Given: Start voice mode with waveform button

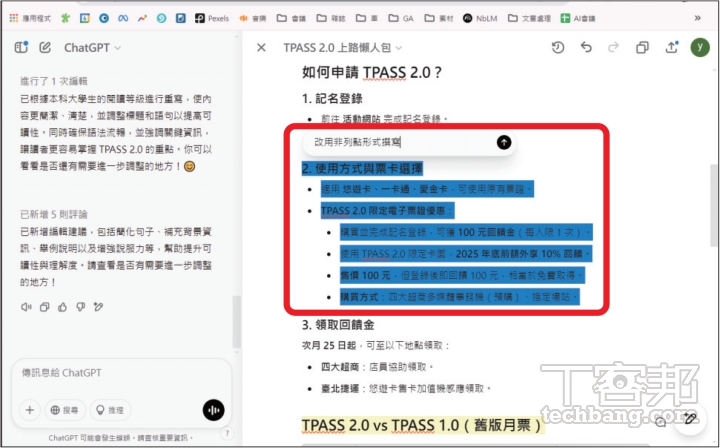Looking at the screenshot, I should point(214,410).
